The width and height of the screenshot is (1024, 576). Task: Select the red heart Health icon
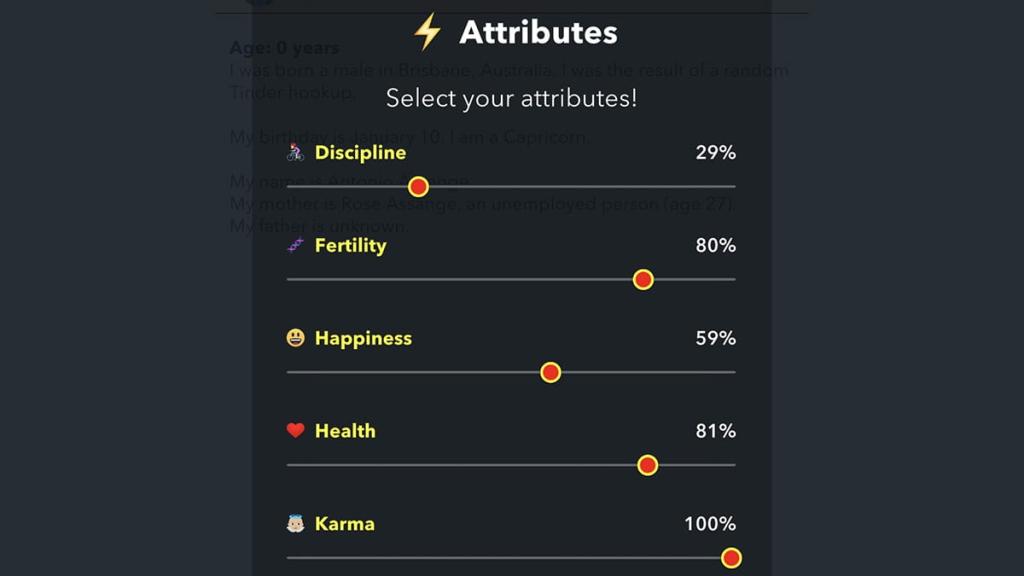tap(295, 431)
